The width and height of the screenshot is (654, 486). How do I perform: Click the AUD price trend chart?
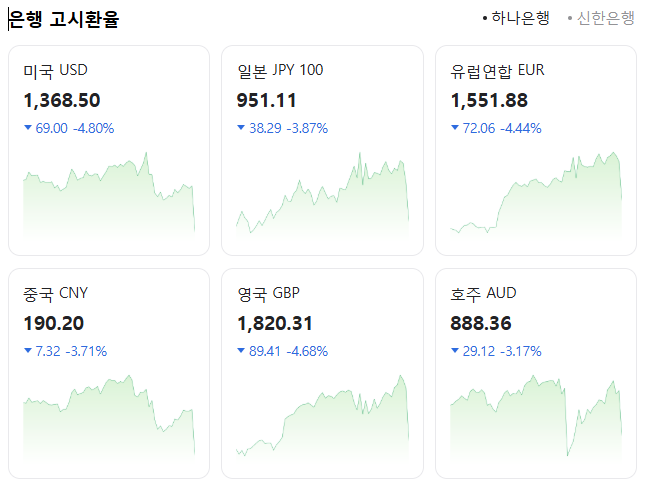click(x=536, y=418)
